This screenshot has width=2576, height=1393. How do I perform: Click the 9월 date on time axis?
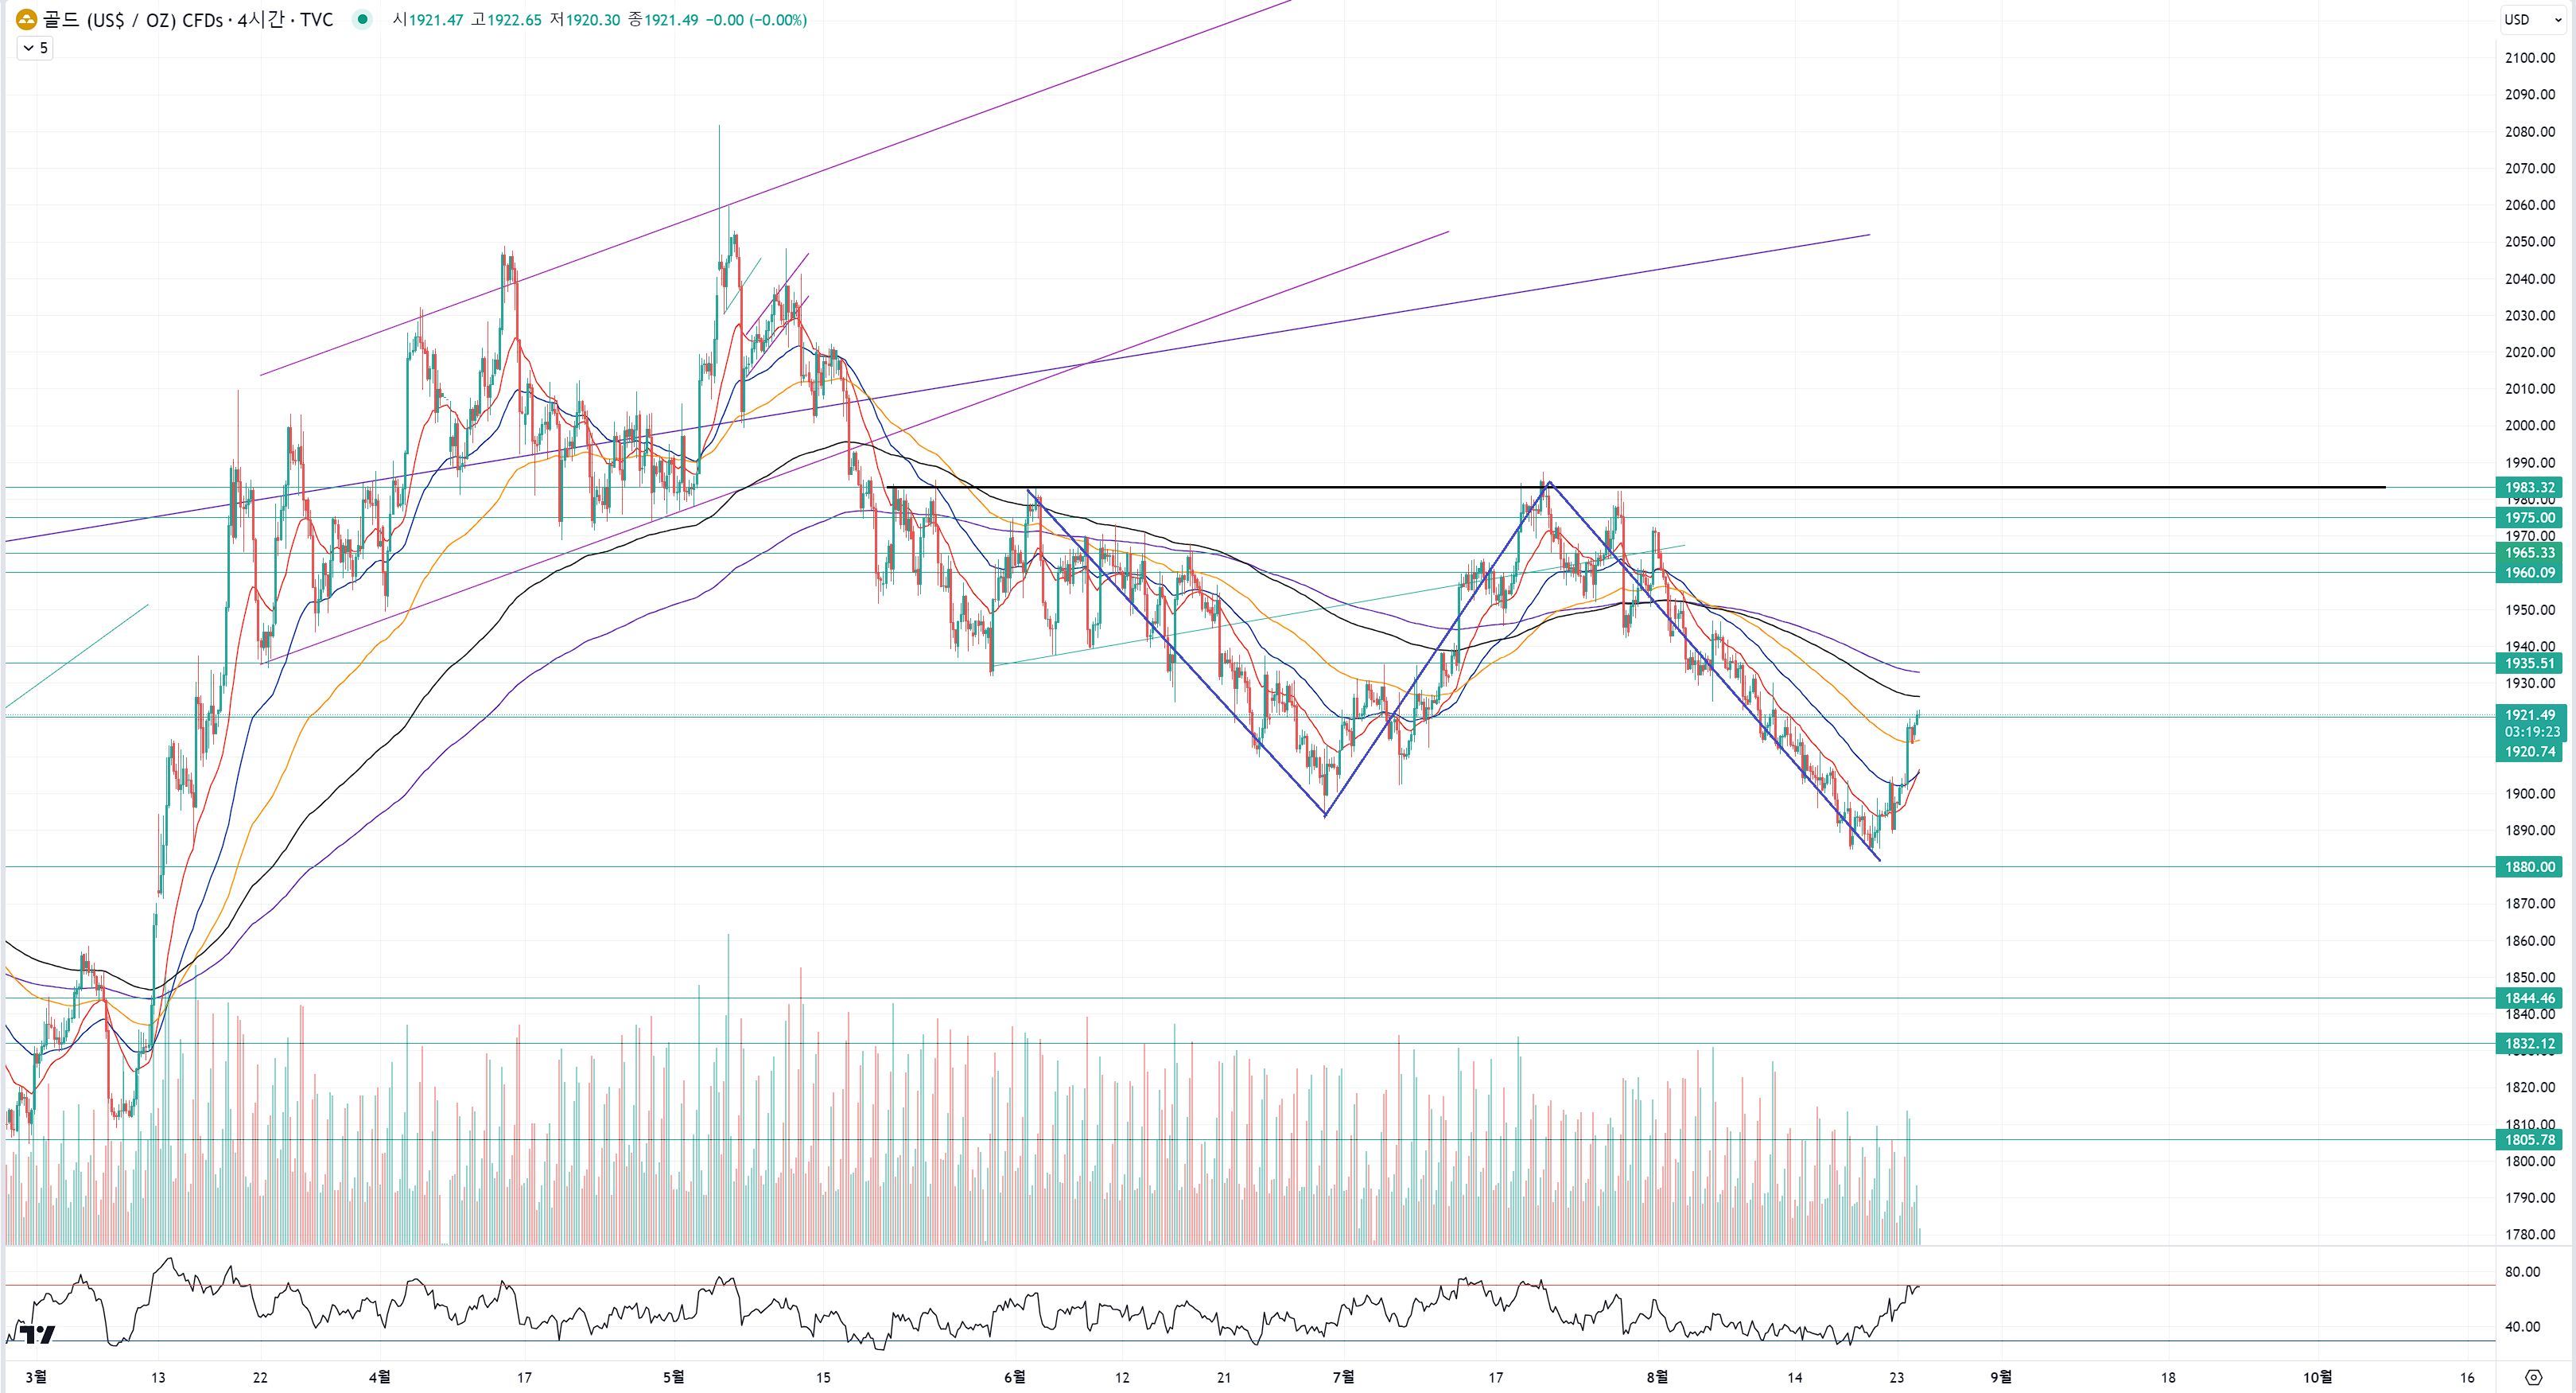(x=2000, y=1377)
